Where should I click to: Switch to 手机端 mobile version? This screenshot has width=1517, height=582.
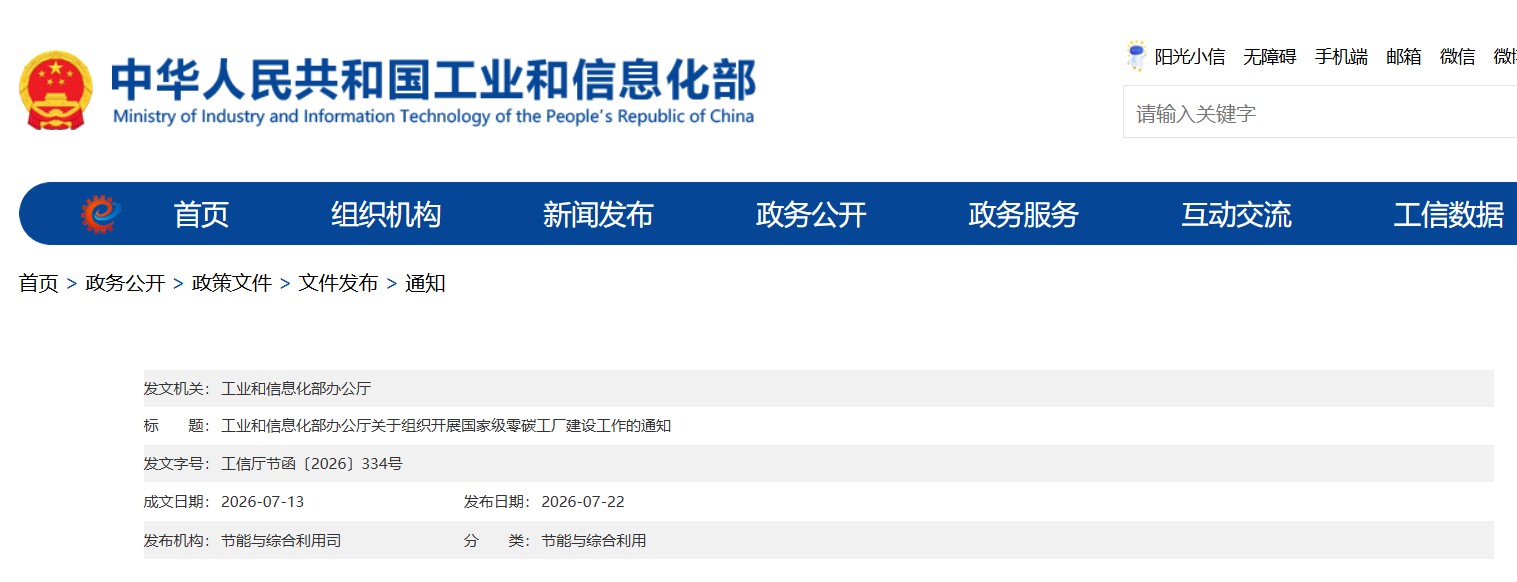1341,57
